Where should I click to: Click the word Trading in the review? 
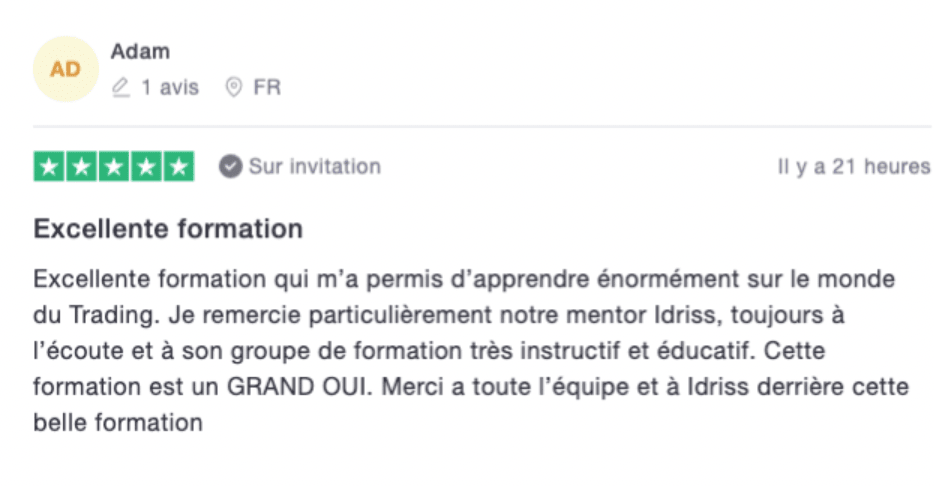click(114, 316)
